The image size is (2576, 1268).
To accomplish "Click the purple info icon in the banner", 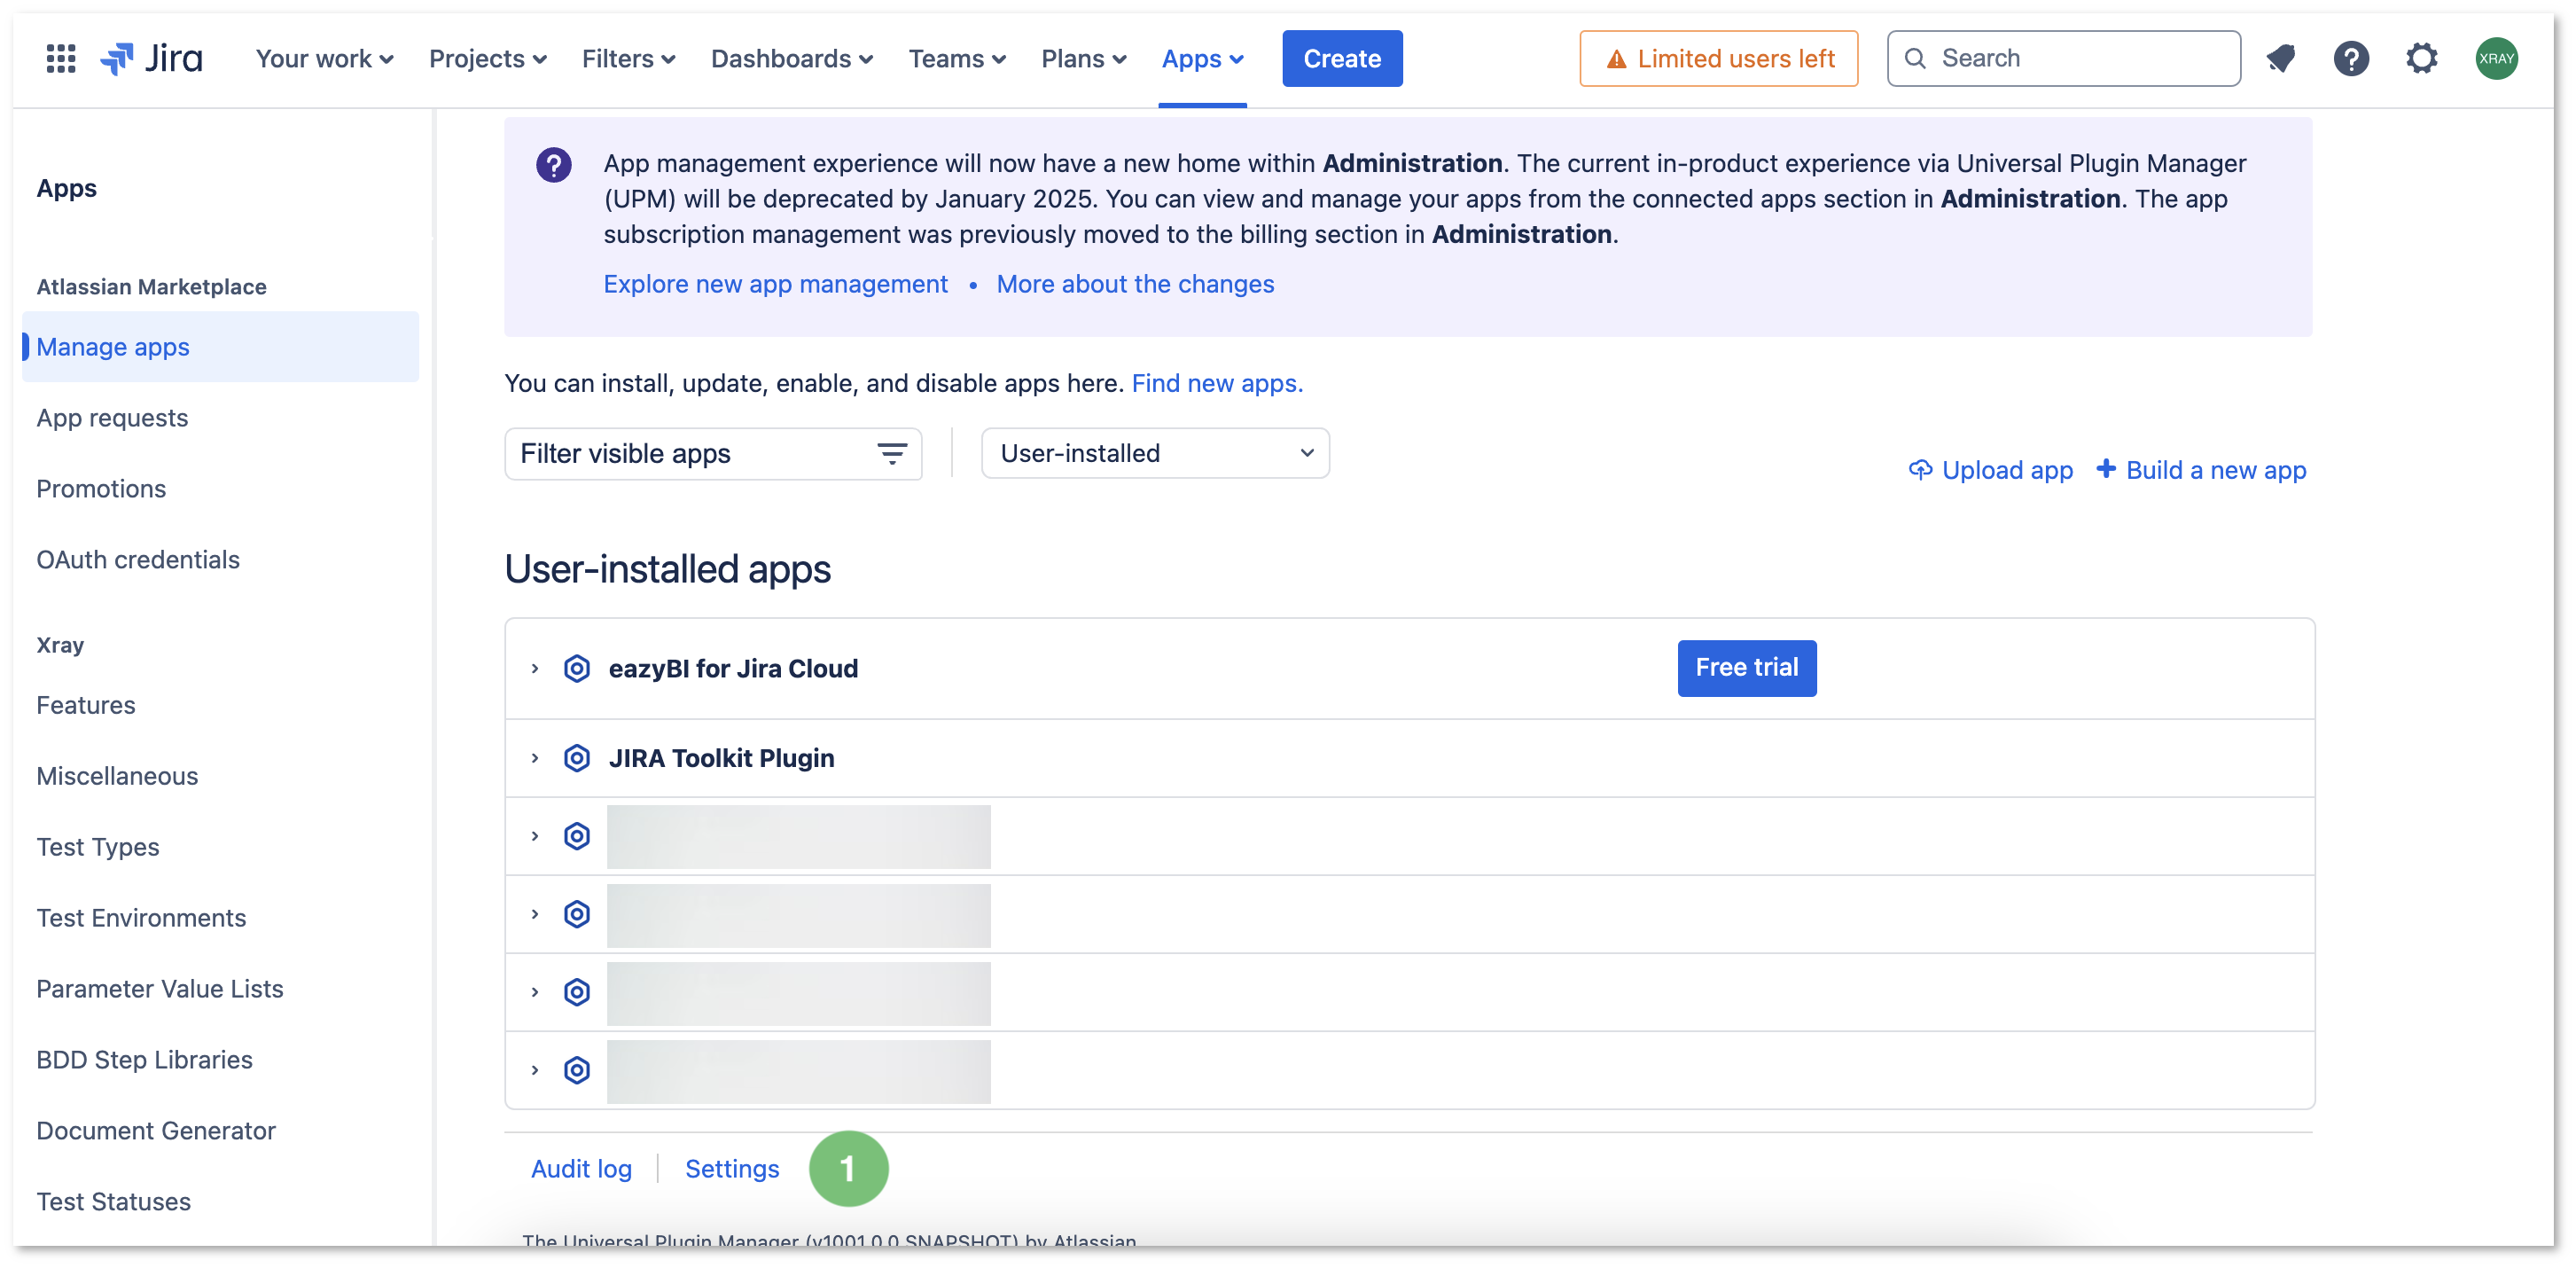I will click(x=554, y=164).
